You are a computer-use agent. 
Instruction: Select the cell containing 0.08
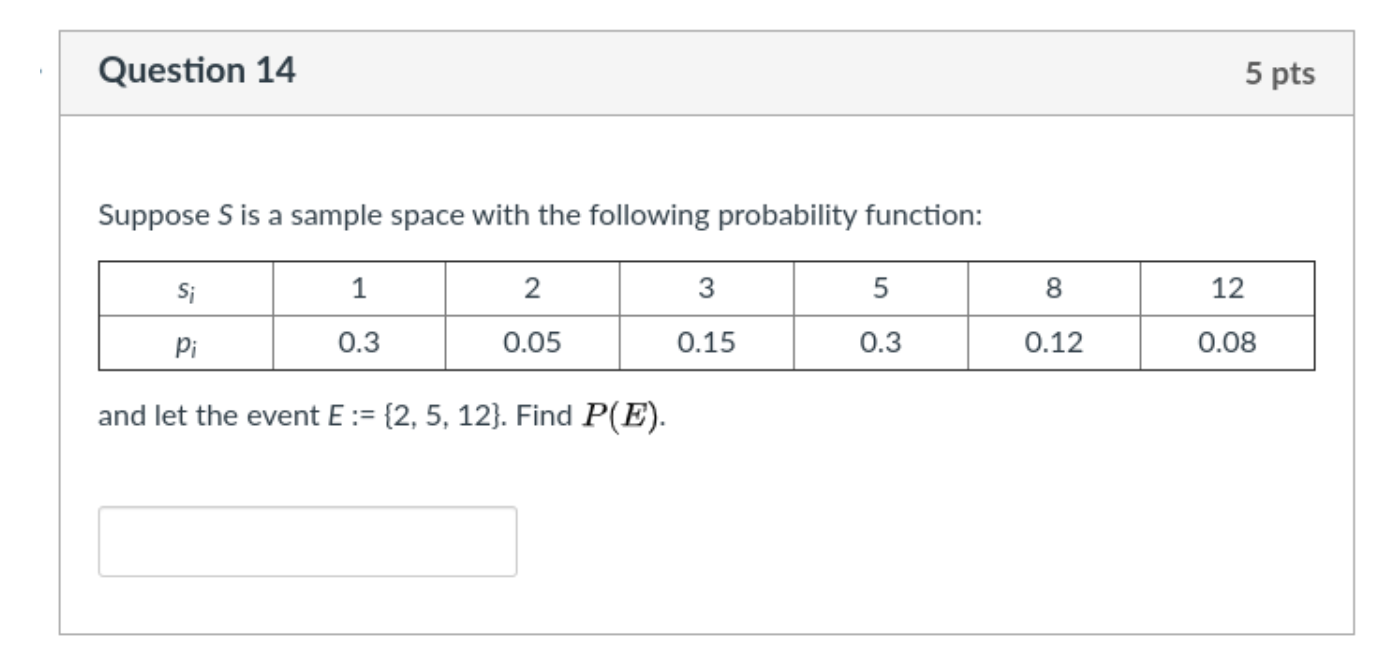[1228, 341]
